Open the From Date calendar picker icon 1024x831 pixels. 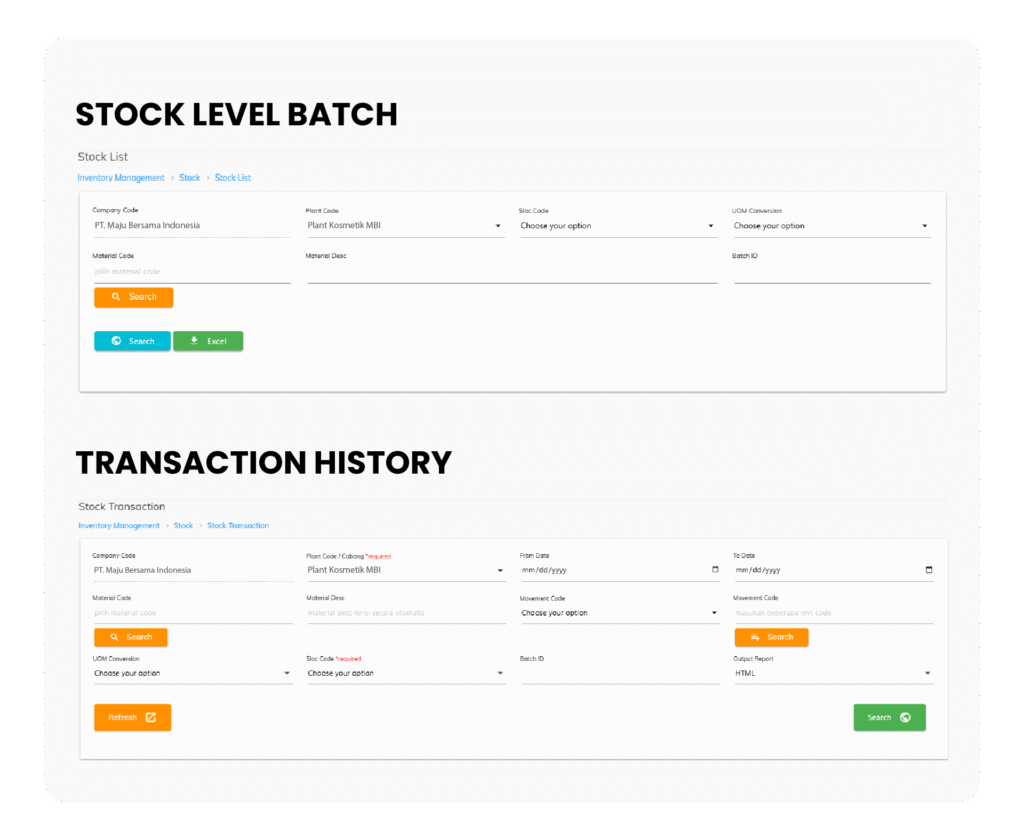[715, 570]
